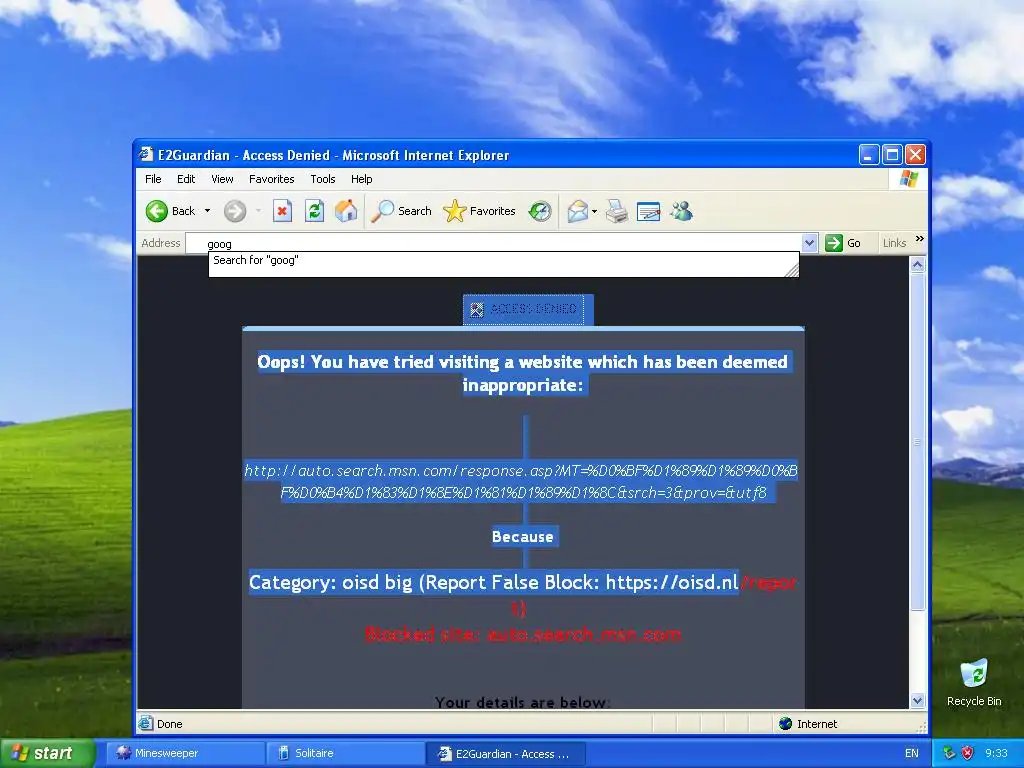Click the scrollbar down arrow

(918, 701)
